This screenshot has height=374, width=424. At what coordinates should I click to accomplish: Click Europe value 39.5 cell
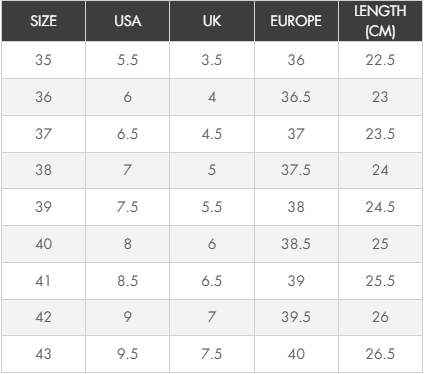(x=296, y=317)
